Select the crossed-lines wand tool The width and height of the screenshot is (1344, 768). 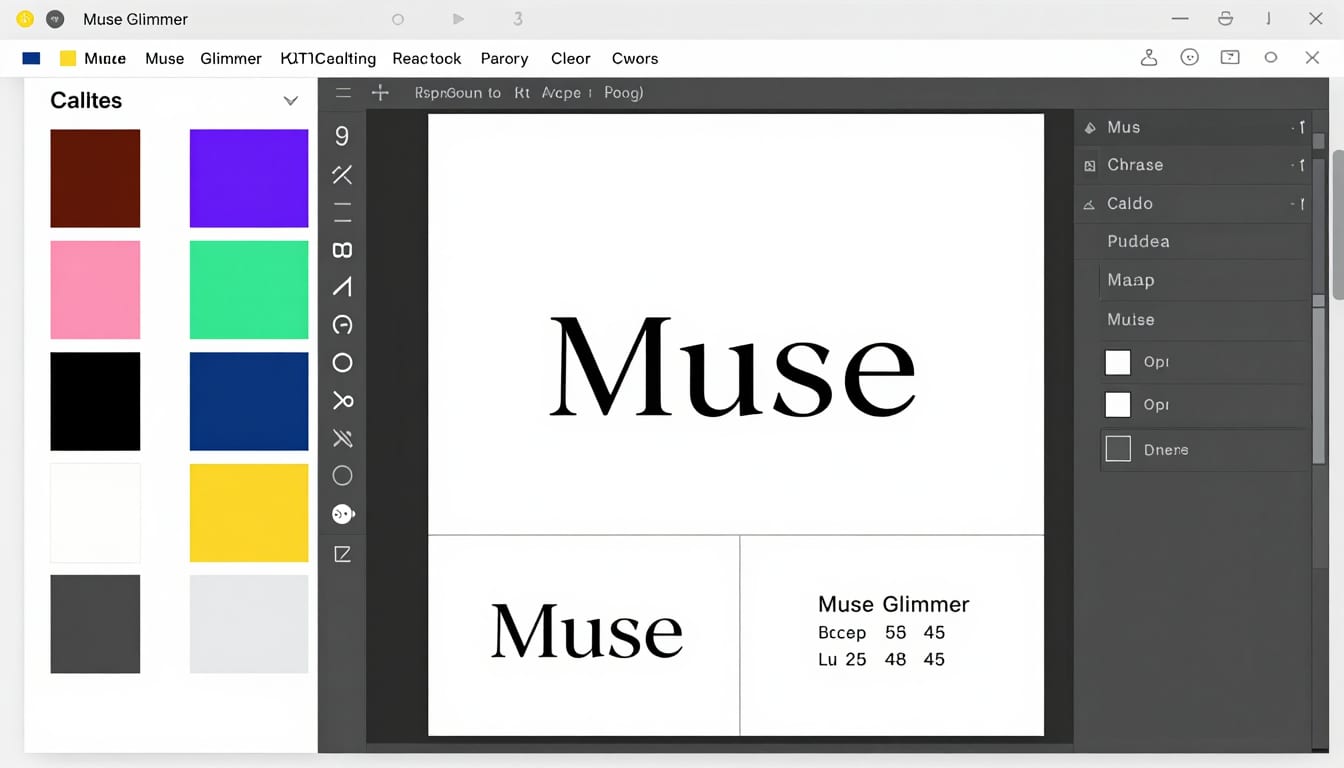click(342, 175)
